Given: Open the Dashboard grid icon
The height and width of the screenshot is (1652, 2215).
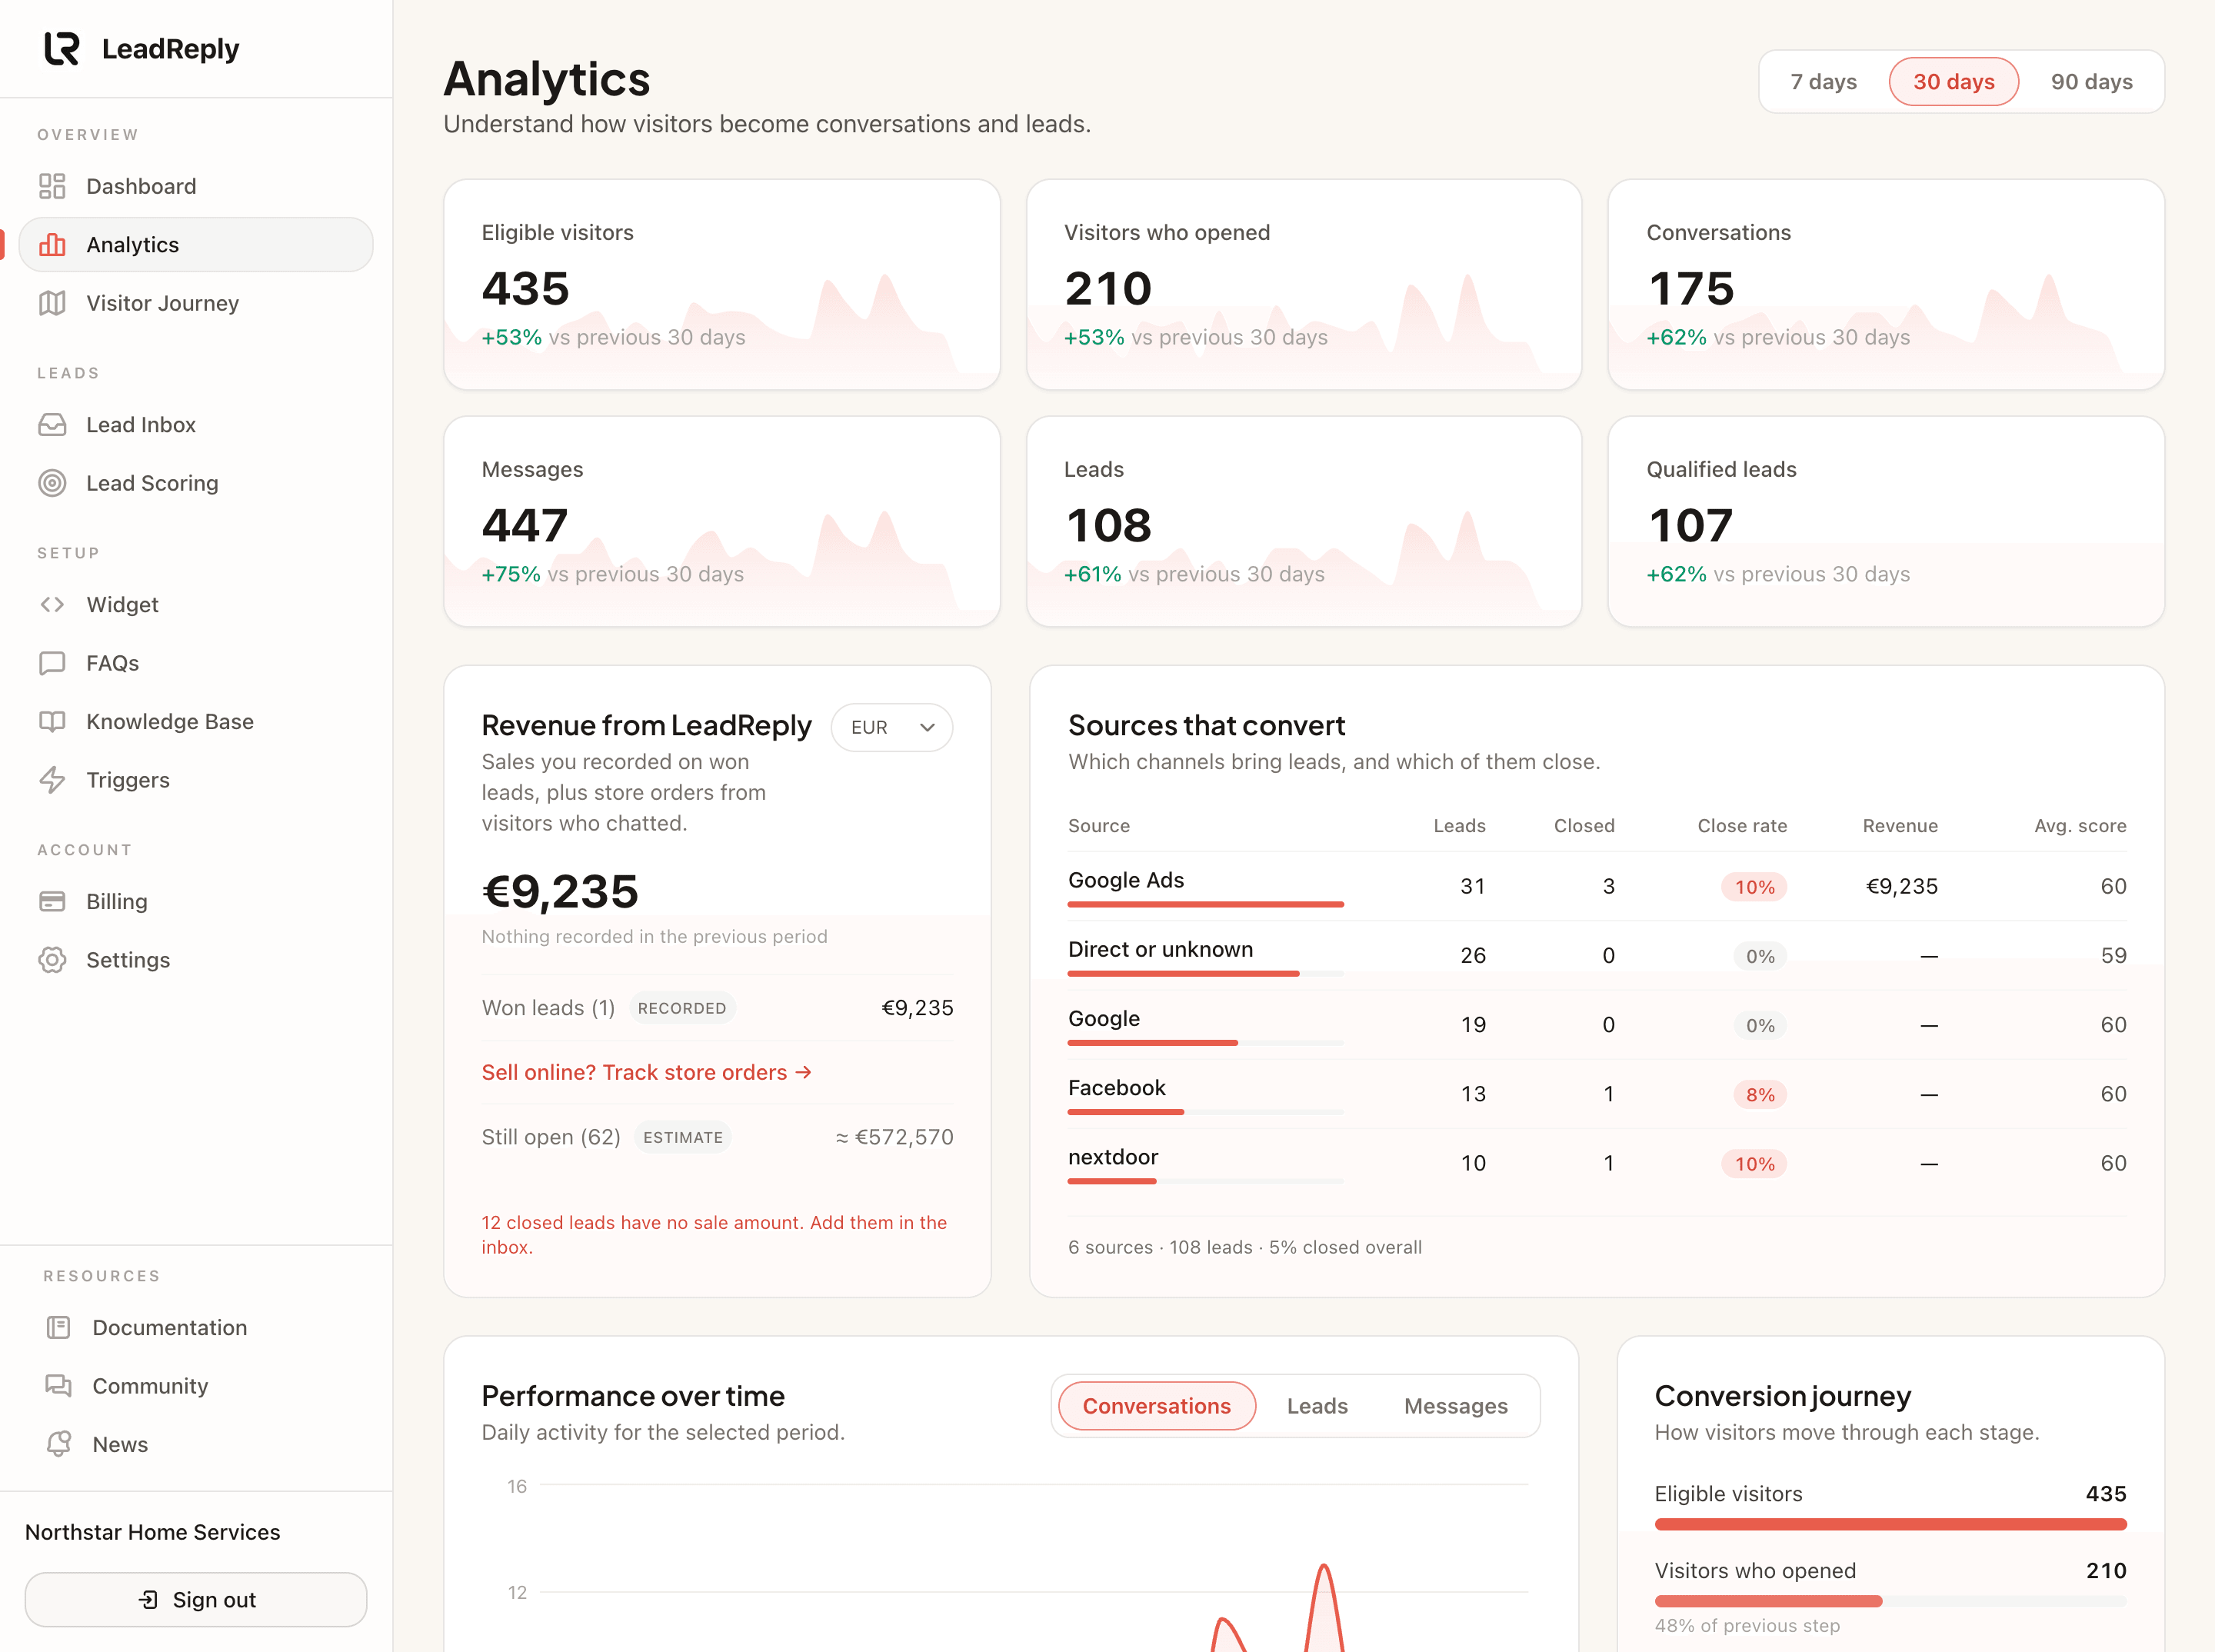Looking at the screenshot, I should point(52,186).
